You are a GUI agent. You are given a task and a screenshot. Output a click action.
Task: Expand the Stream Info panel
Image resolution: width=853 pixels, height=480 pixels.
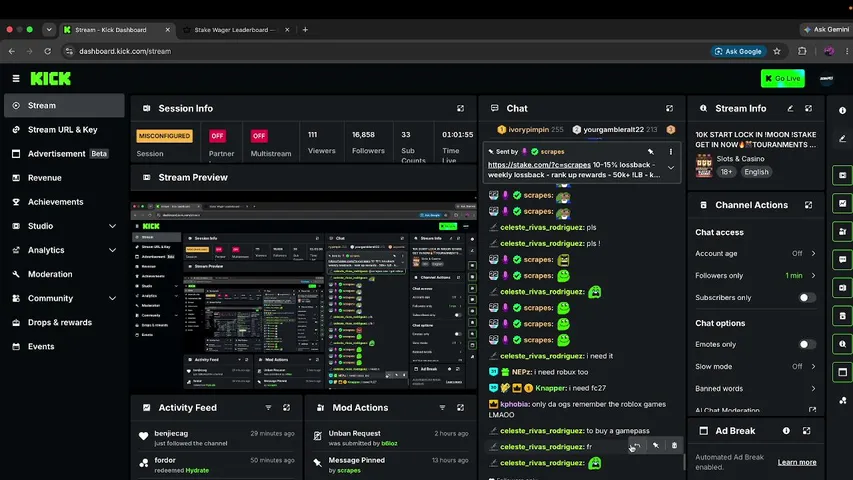click(808, 108)
